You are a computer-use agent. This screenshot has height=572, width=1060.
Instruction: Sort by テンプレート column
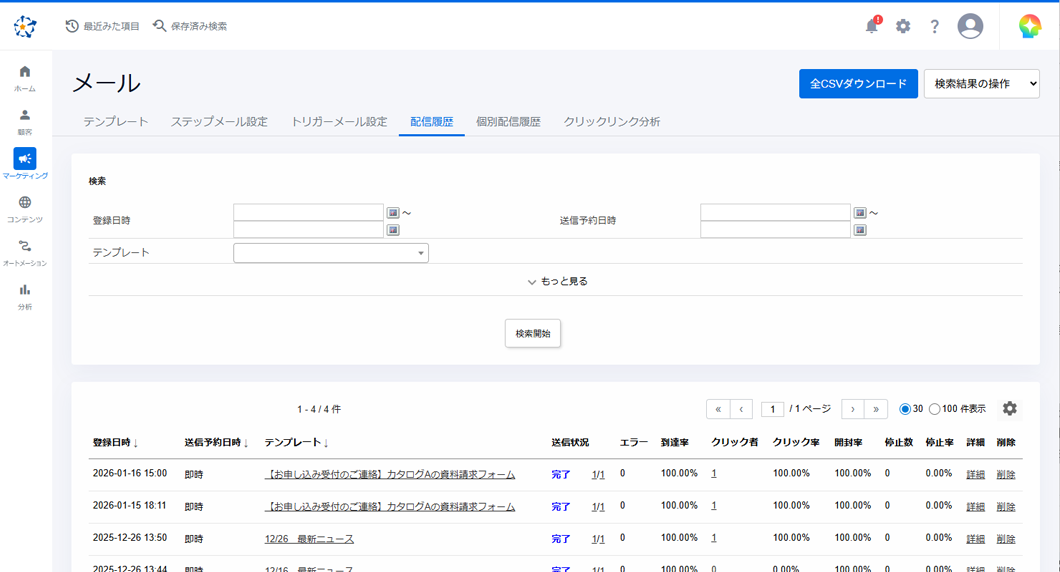point(296,442)
